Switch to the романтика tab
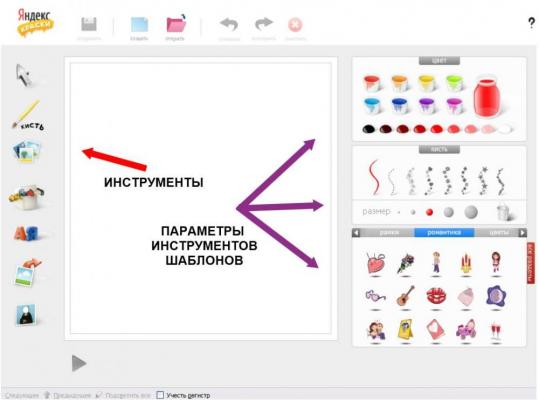 pyautogui.click(x=444, y=233)
